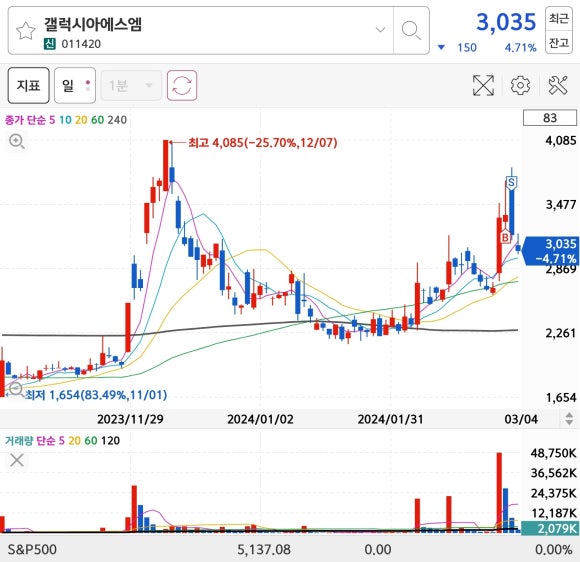Image resolution: width=580 pixels, height=562 pixels.
Task: Click the 48,750K volume axis label
Action: click(x=553, y=453)
